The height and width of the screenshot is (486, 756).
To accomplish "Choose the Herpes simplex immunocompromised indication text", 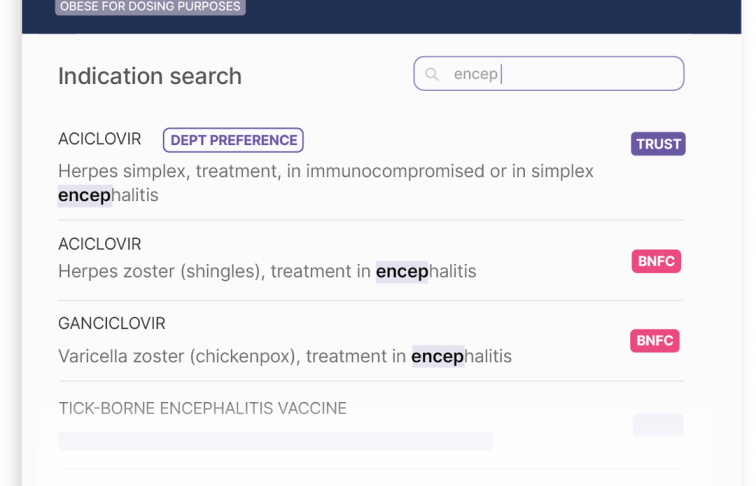I will click(x=325, y=172).
